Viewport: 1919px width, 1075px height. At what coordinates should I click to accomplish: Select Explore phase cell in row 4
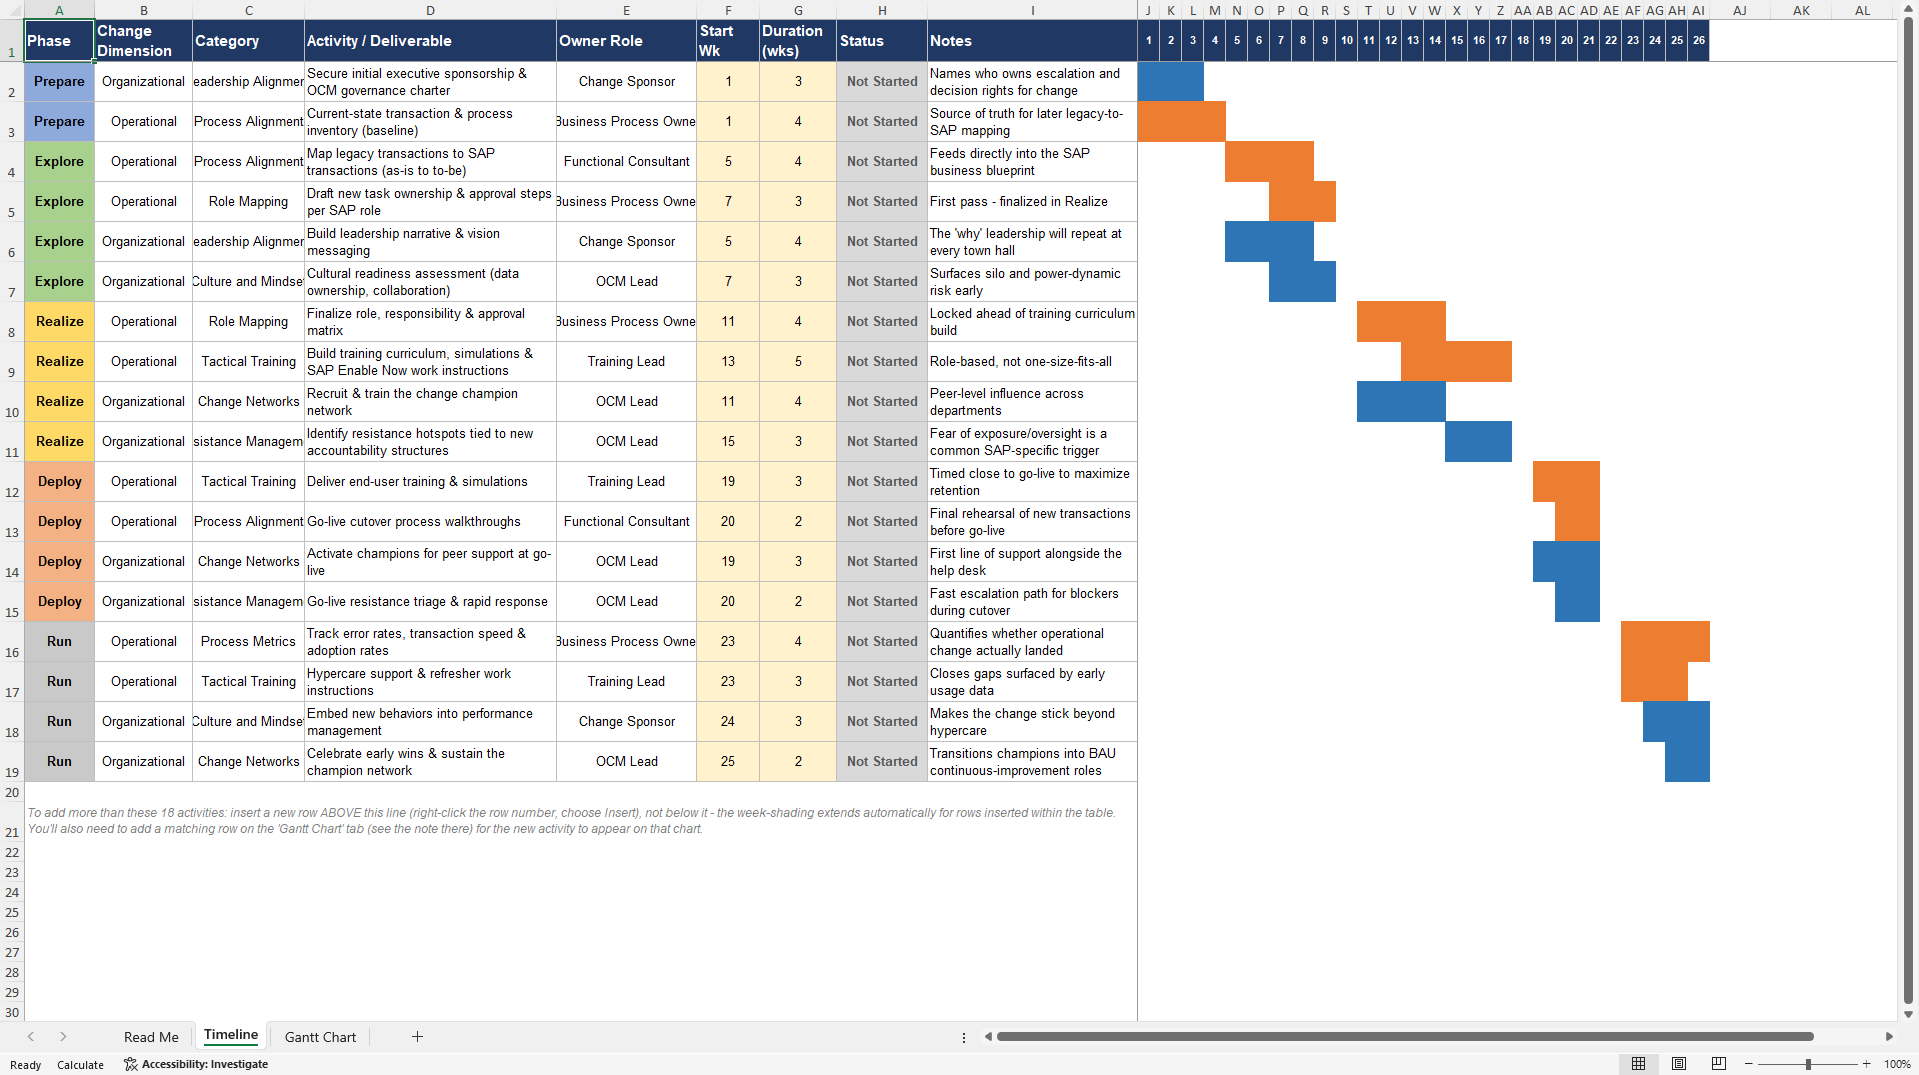(59, 162)
